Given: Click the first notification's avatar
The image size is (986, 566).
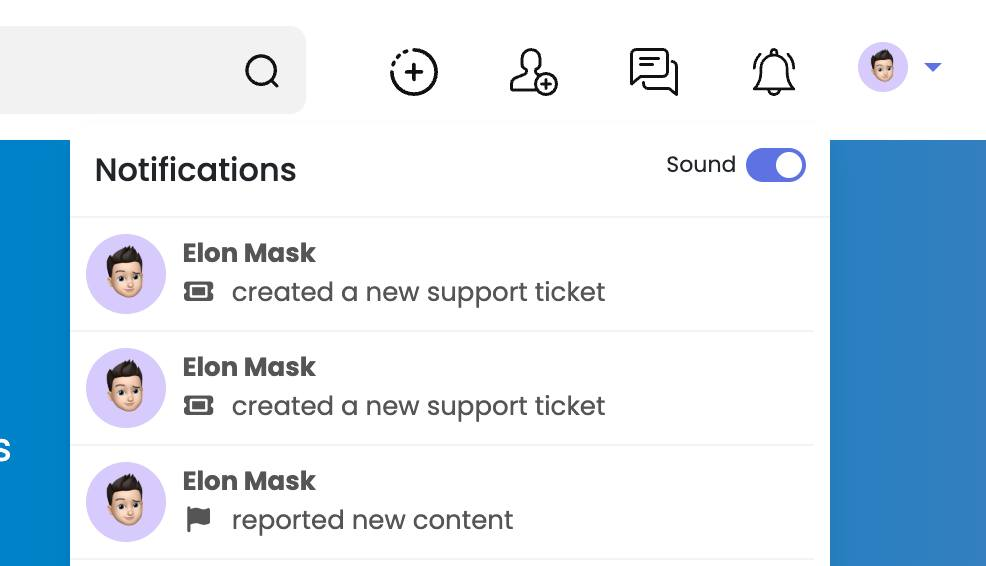Looking at the screenshot, I should (x=126, y=274).
